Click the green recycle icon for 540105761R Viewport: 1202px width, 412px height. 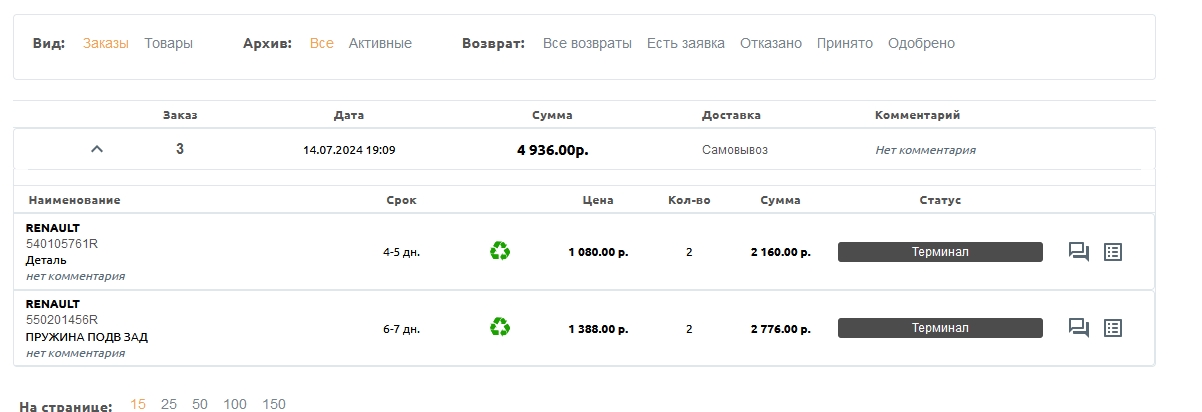500,251
